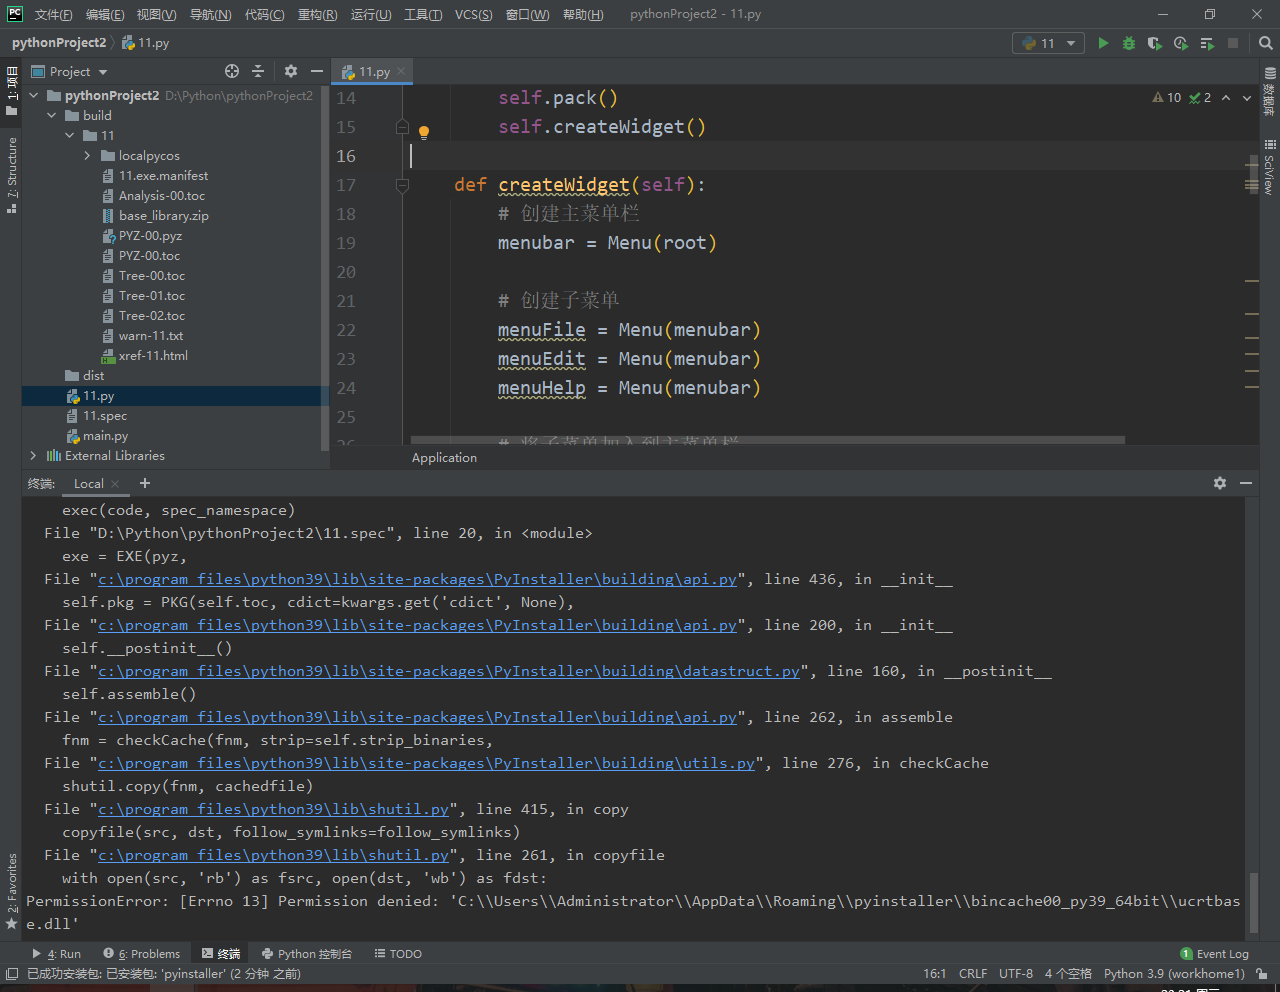
Task: Hide the Project panel with minus icon
Action: coord(316,71)
